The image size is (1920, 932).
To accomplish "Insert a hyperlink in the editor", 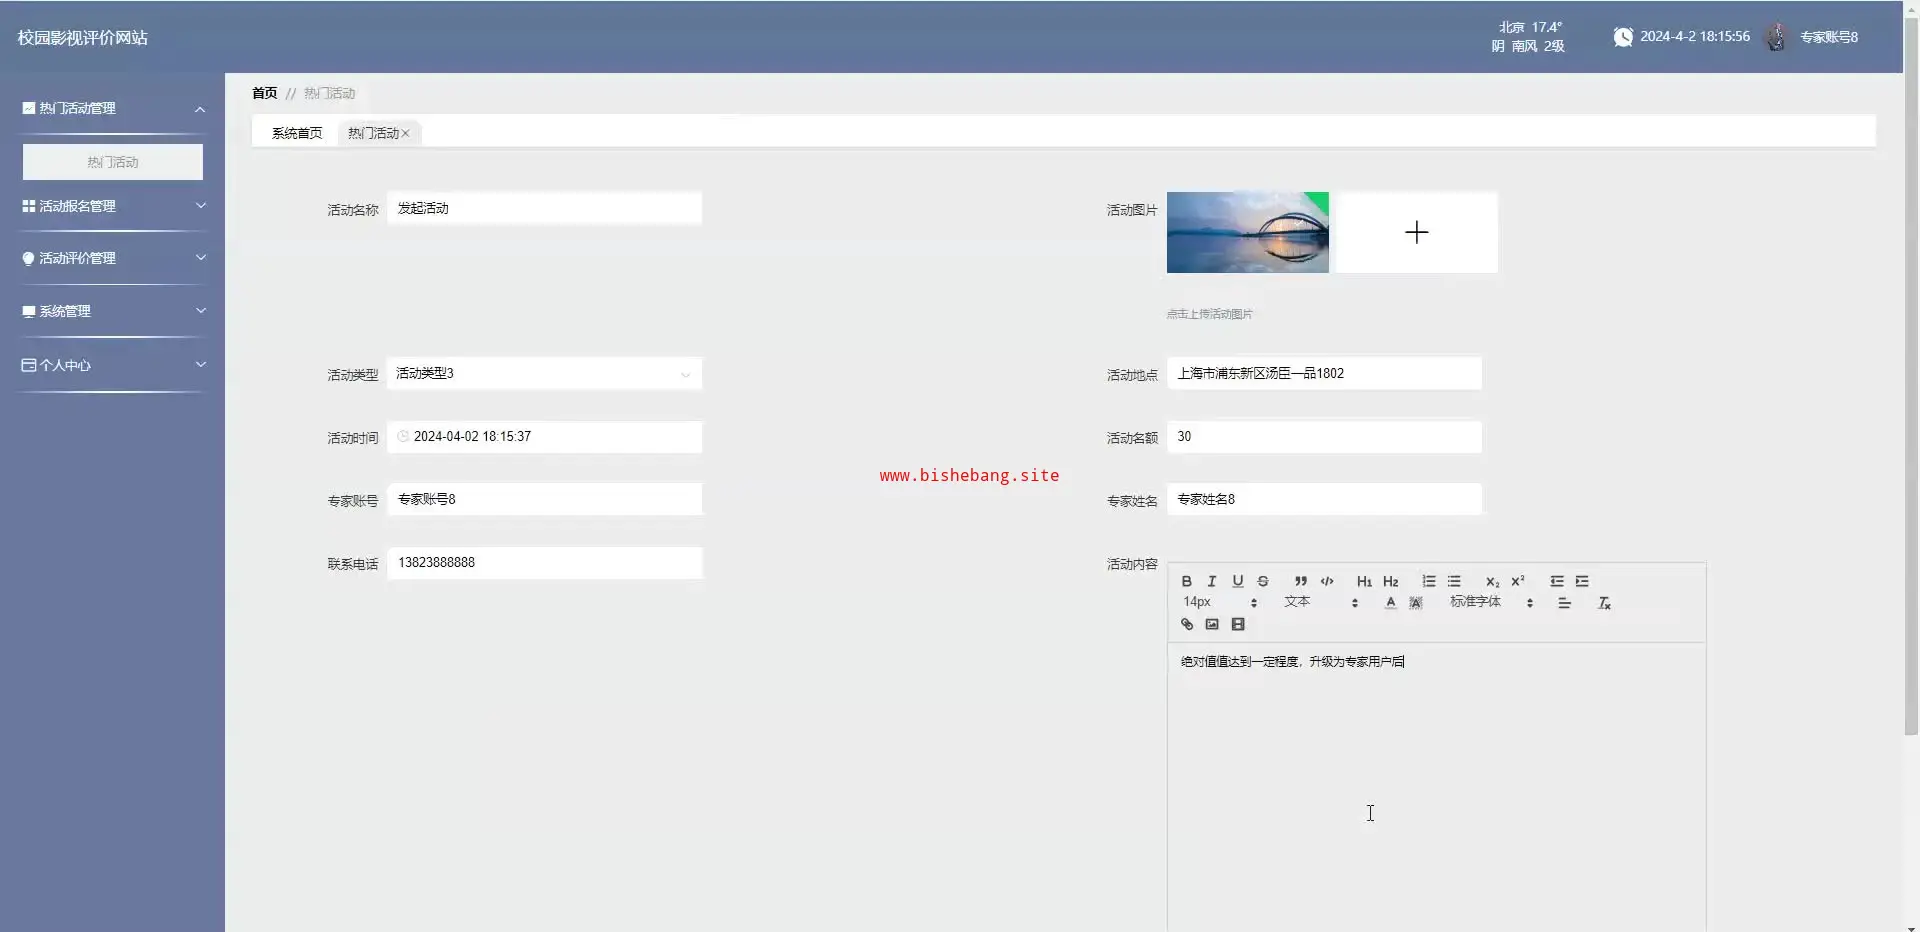I will [1187, 625].
